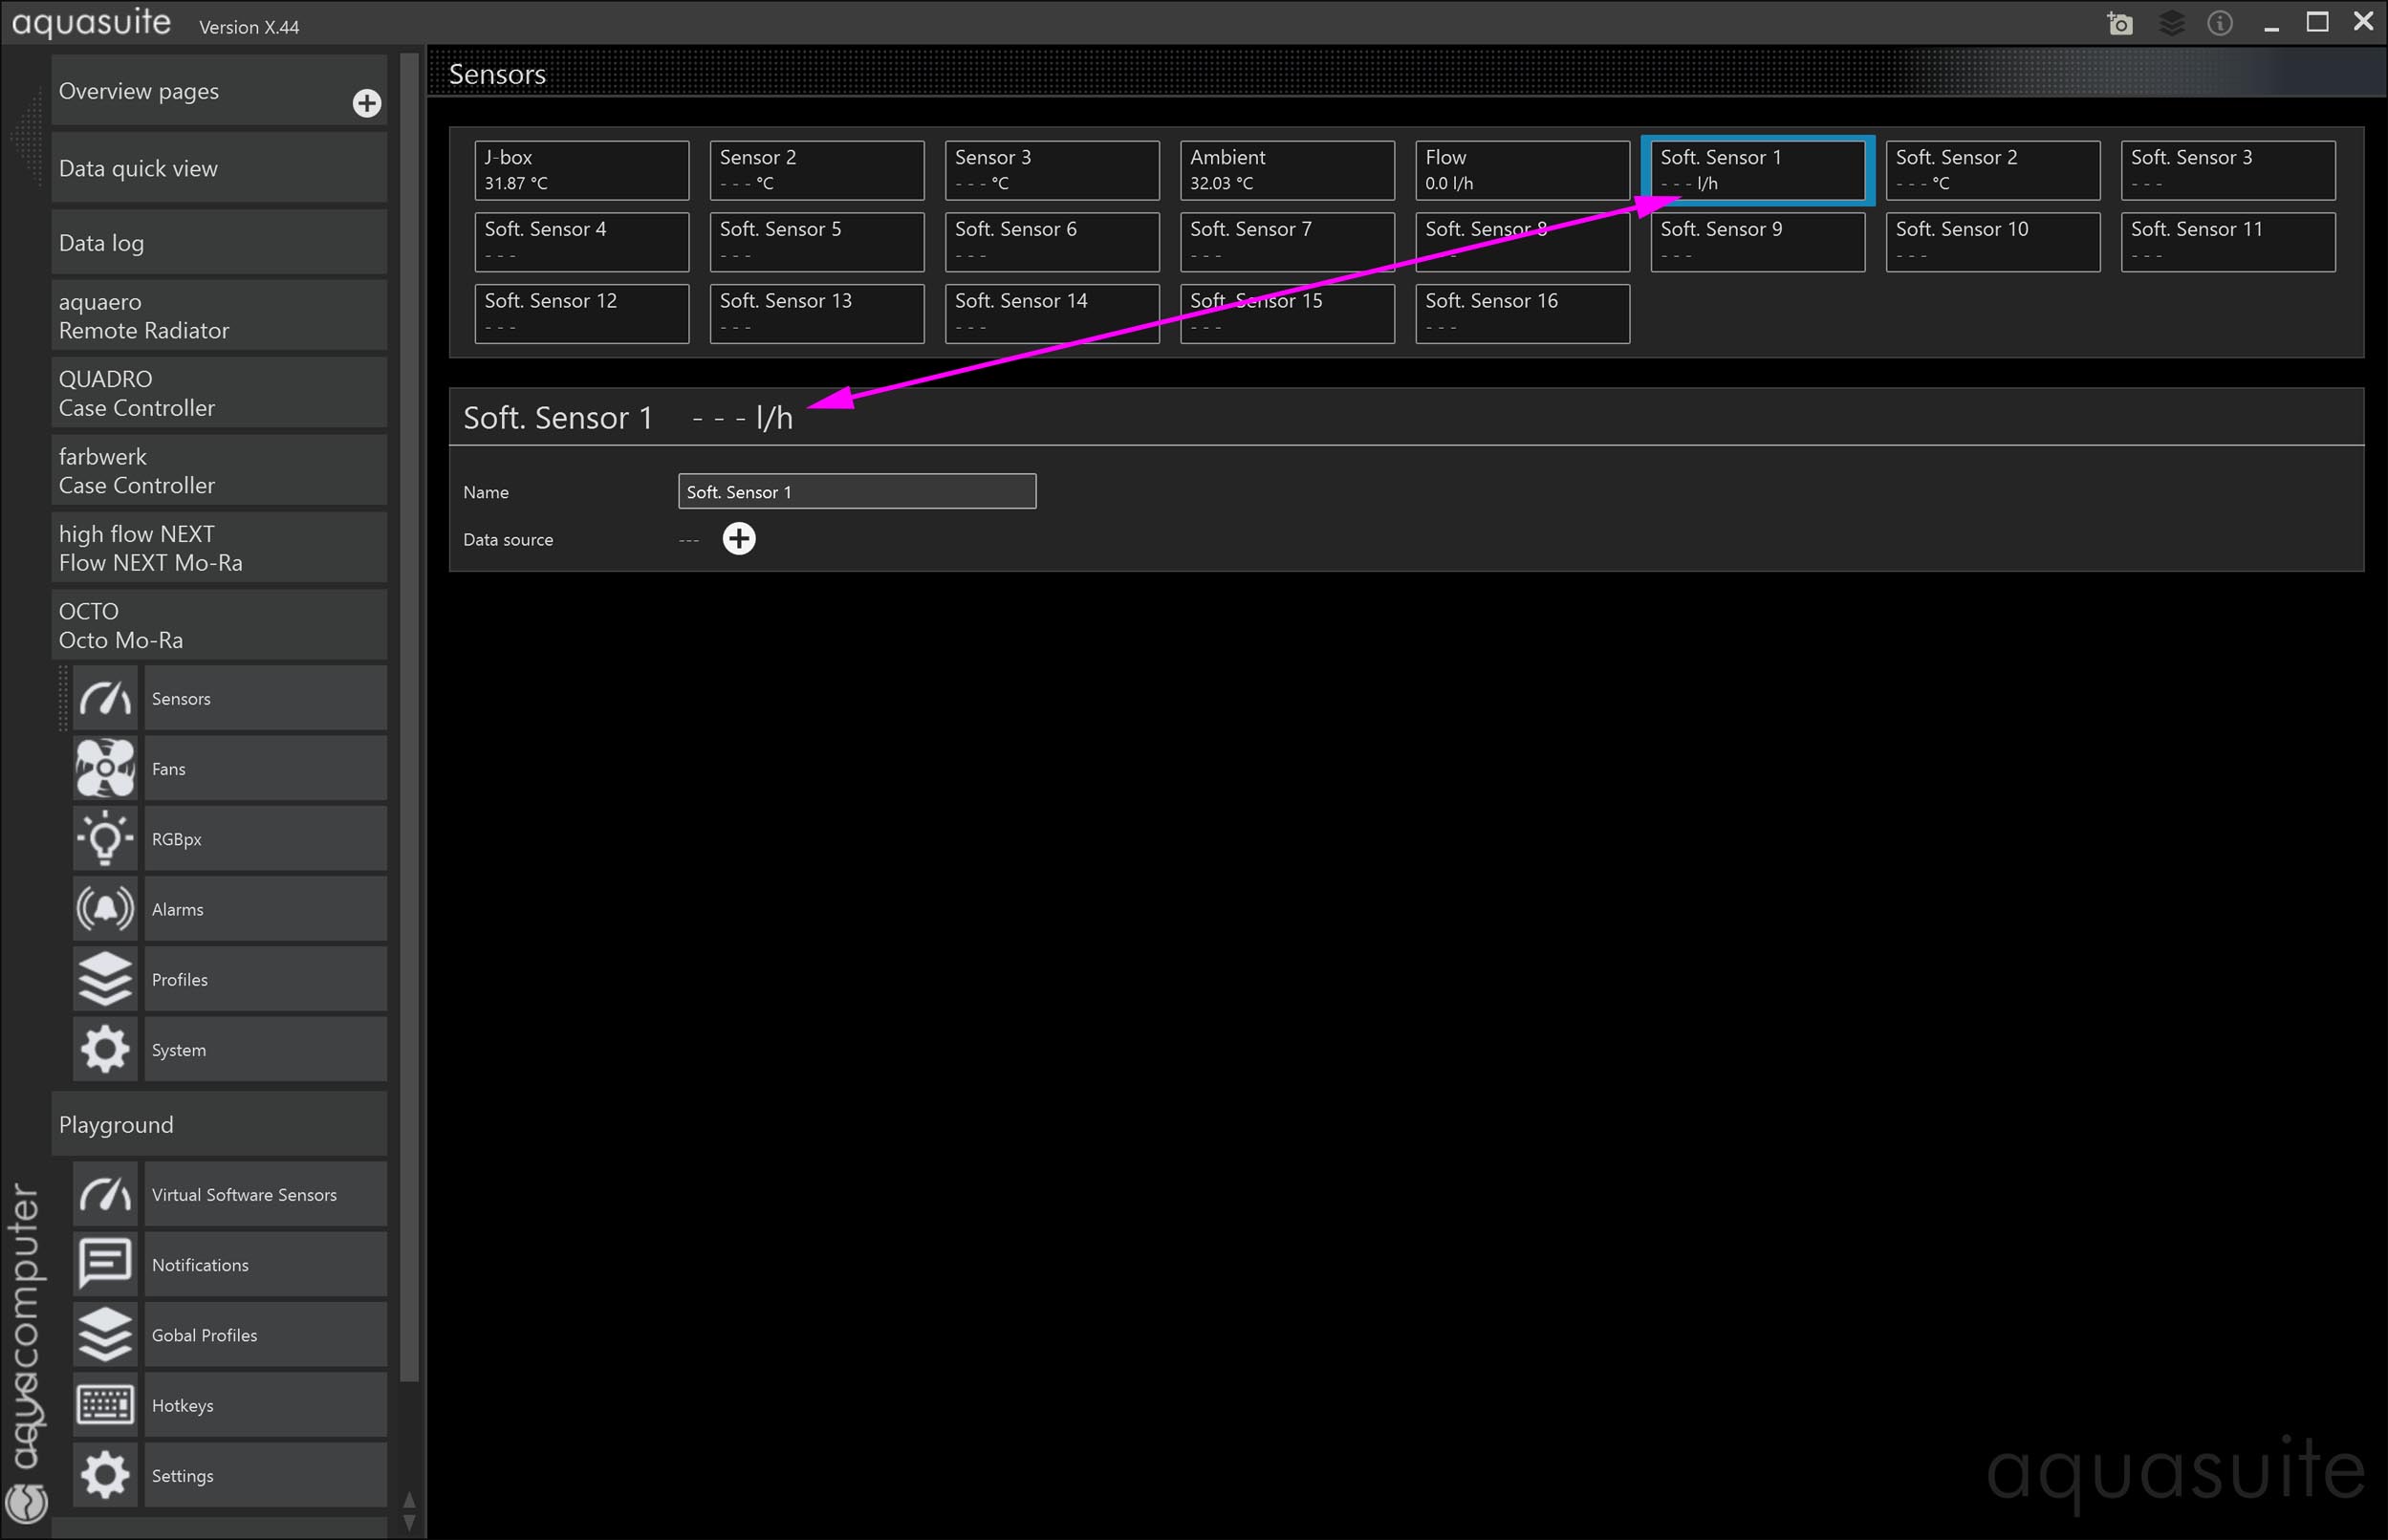Select QUADRO Case Controller device
This screenshot has width=2388, height=1540.
[219, 393]
